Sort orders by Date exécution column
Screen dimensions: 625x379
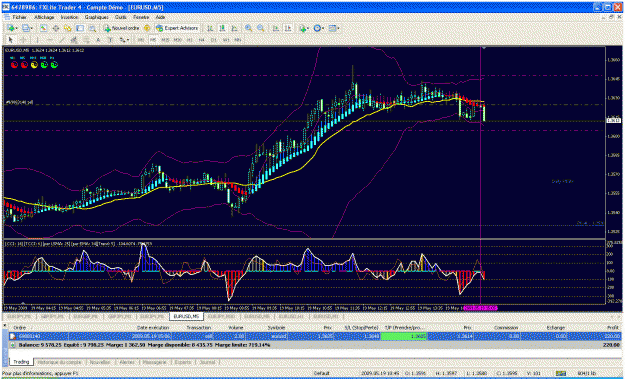152,328
